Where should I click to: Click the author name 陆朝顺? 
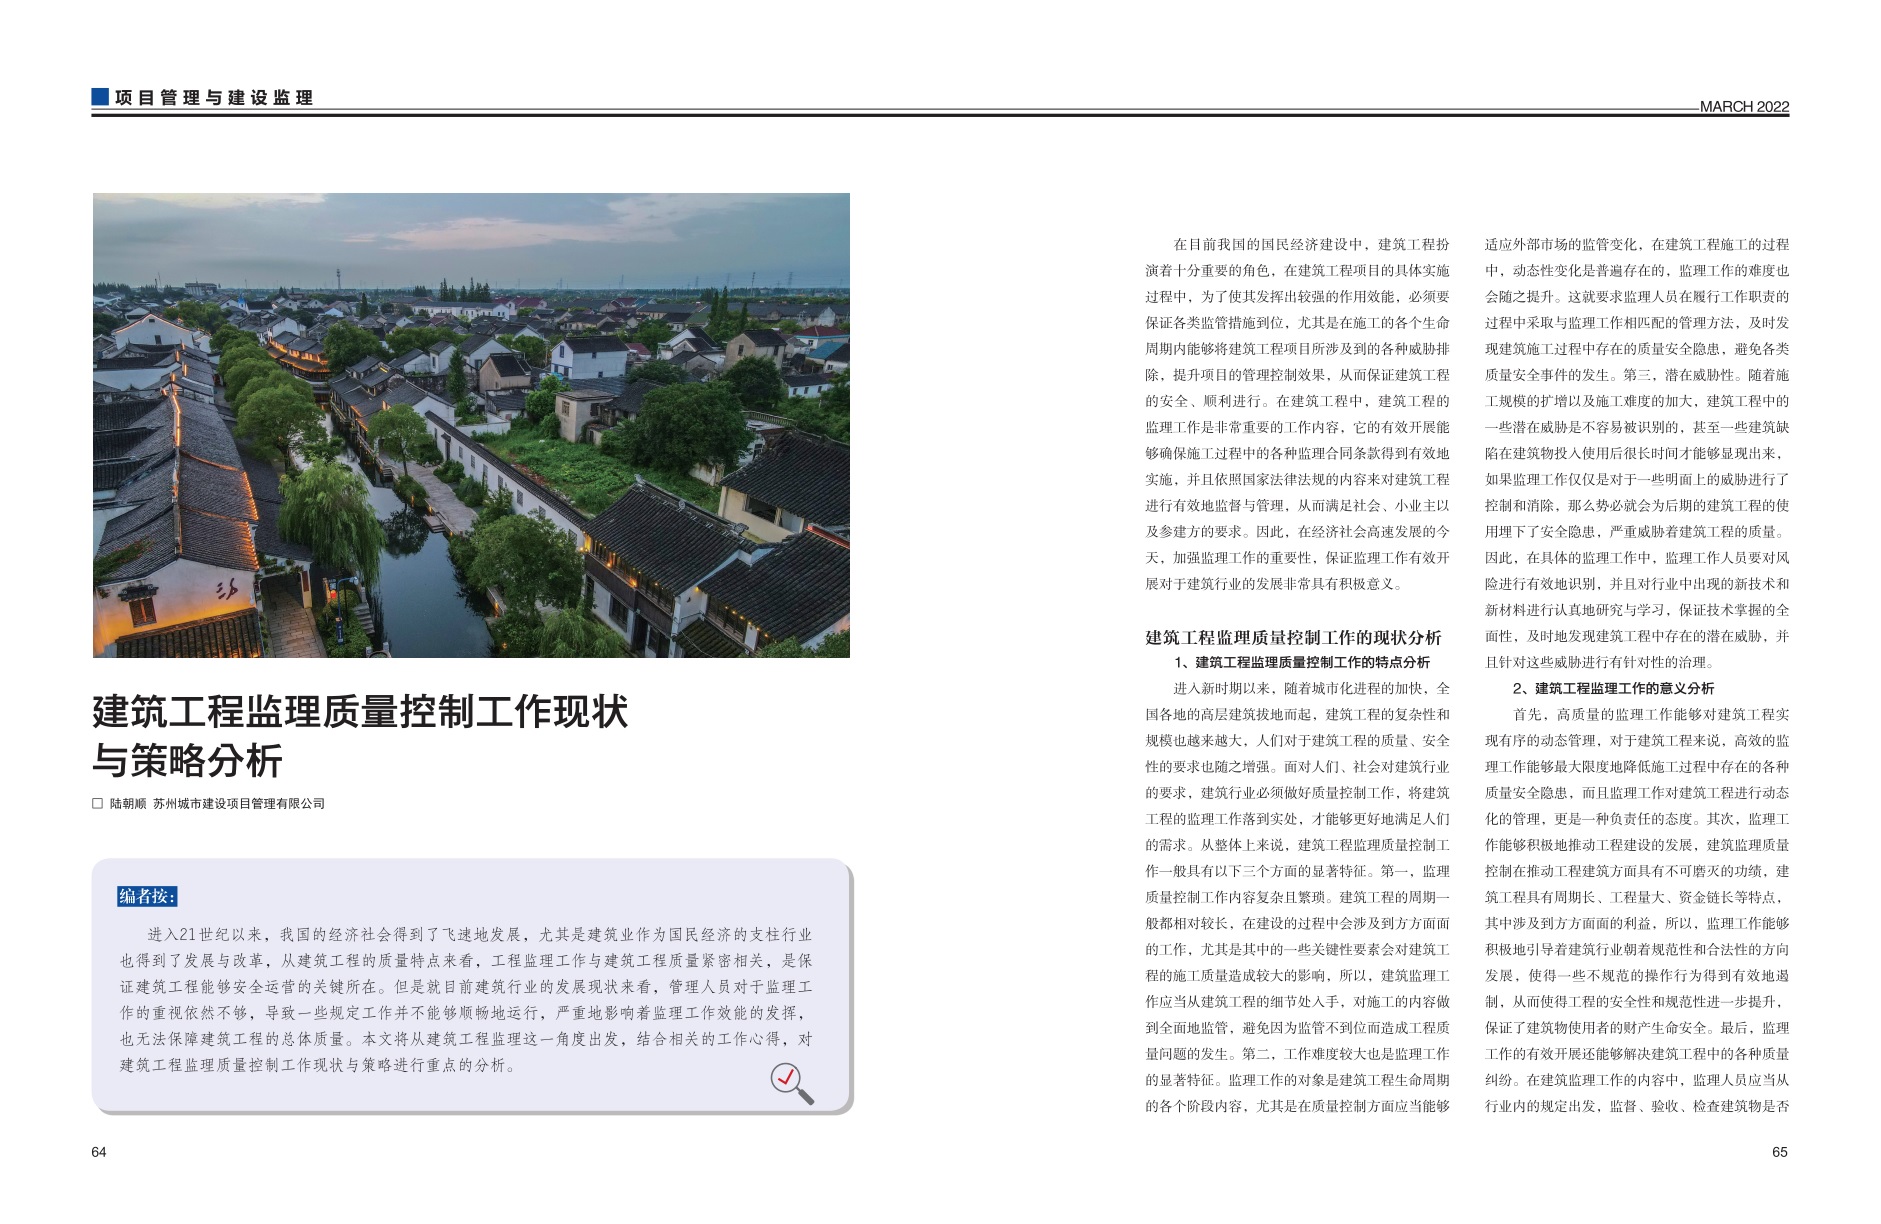coord(128,804)
